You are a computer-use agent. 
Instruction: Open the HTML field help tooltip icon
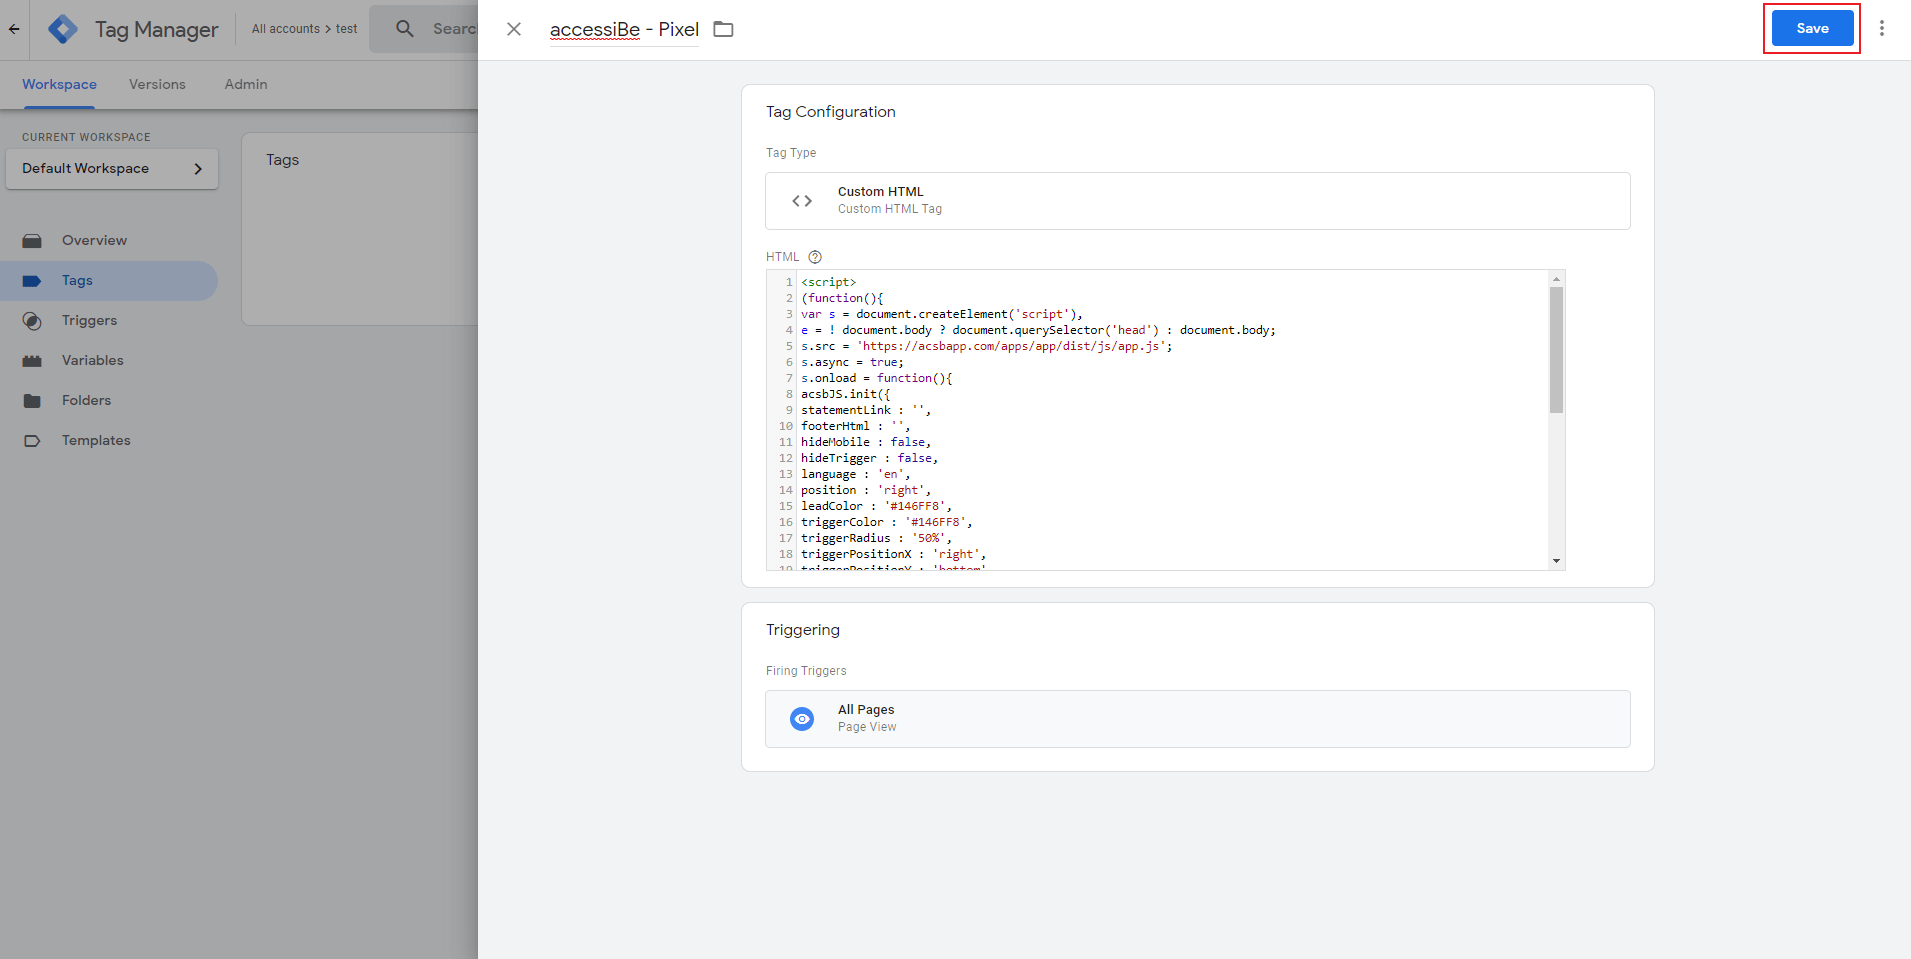coord(814,256)
